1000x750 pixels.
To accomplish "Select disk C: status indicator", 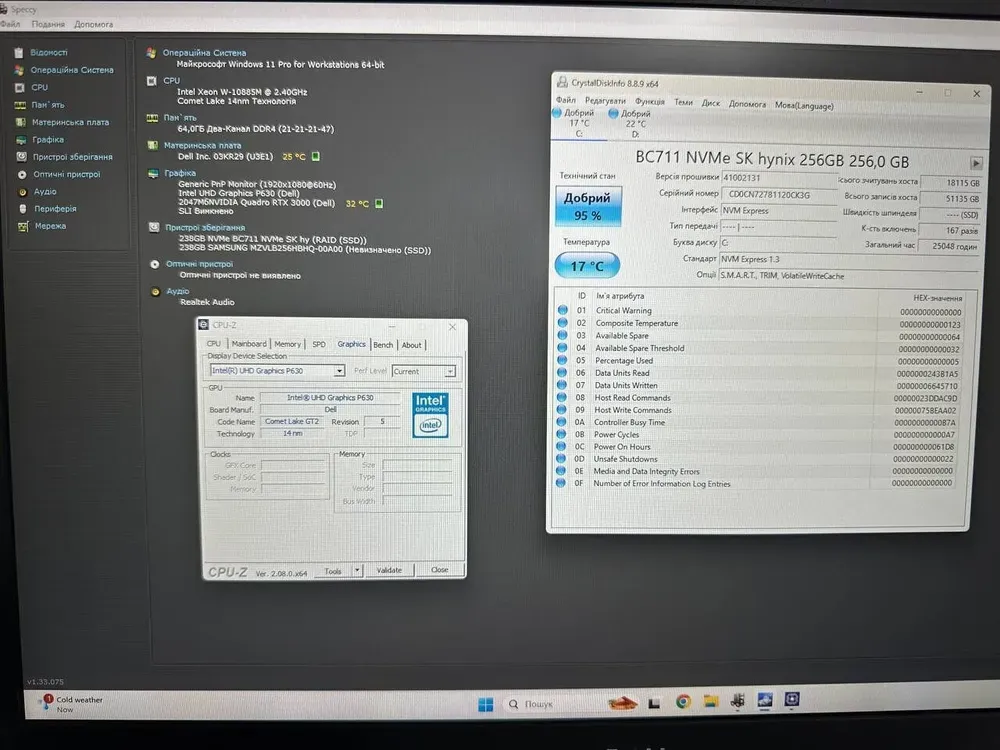I will coord(578,118).
